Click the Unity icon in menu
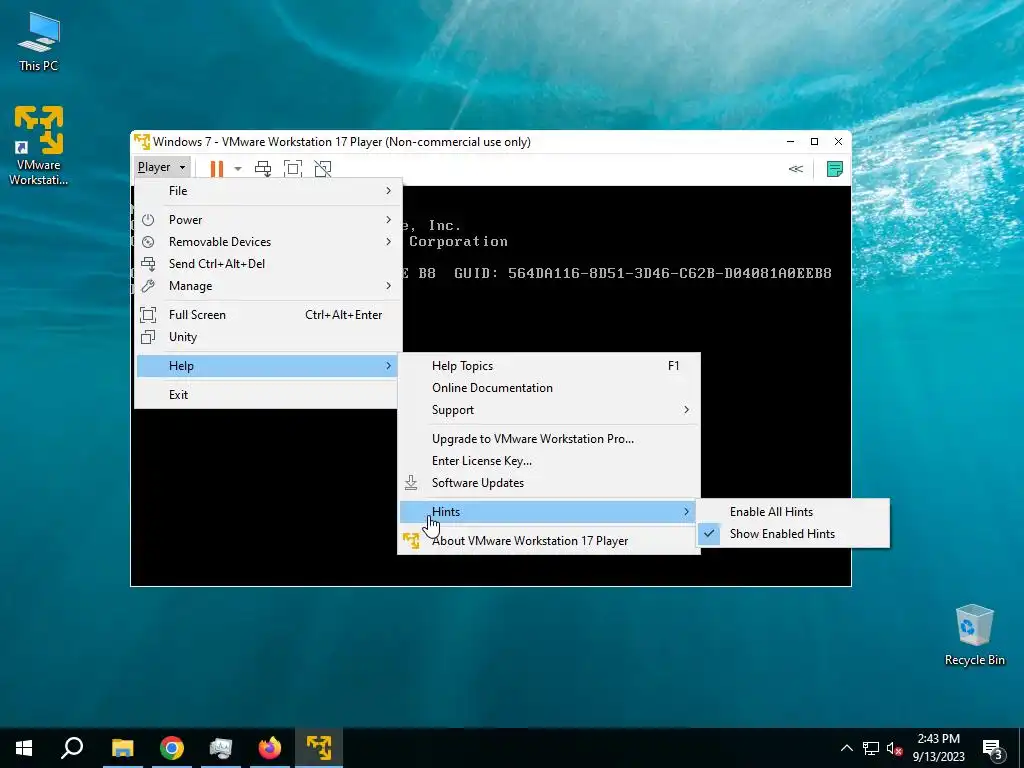The width and height of the screenshot is (1024, 768). point(148,337)
